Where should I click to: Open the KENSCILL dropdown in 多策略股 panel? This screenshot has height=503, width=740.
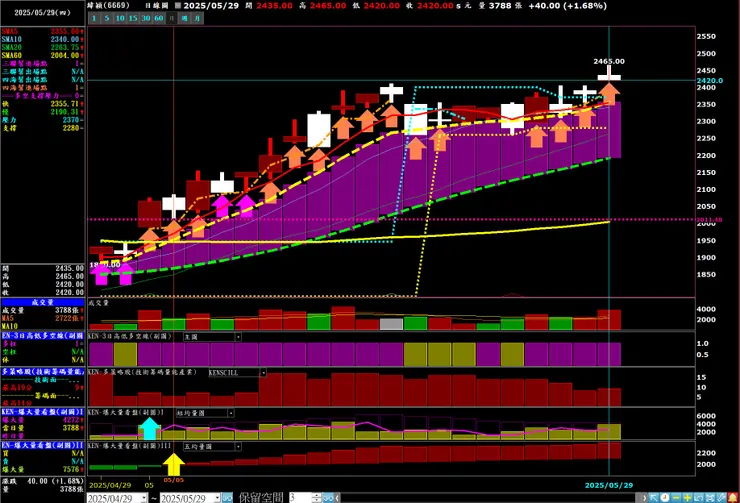(263, 373)
